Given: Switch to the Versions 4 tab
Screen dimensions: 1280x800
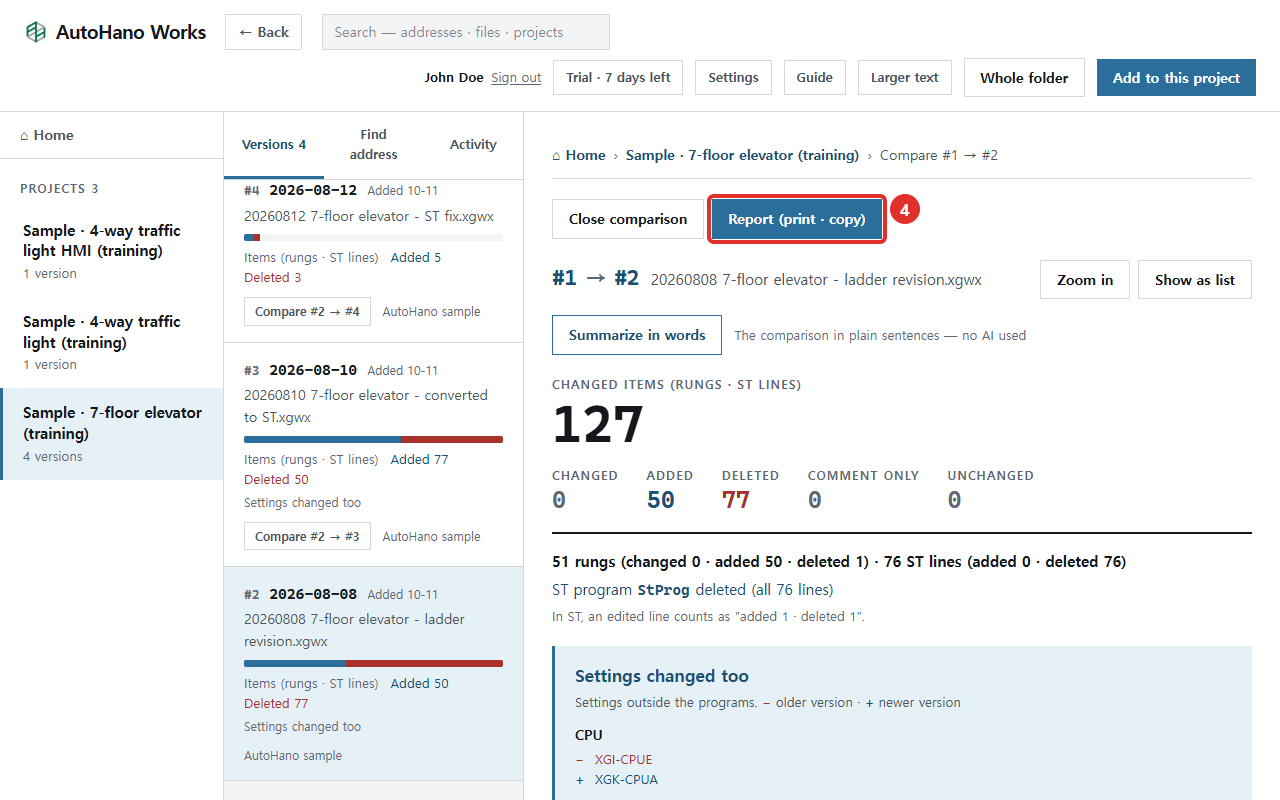Looking at the screenshot, I should click(x=274, y=145).
